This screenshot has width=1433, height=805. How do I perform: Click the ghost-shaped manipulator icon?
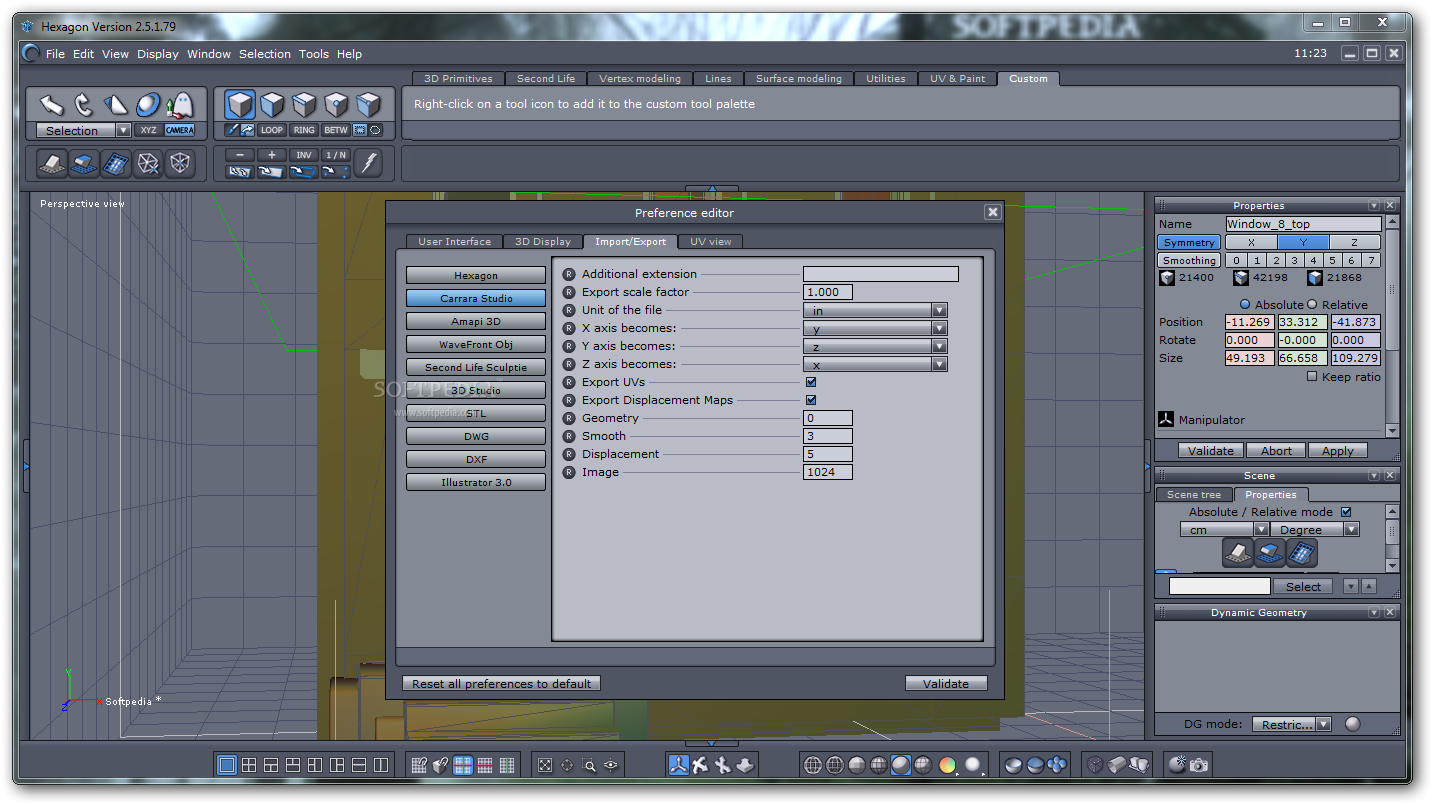click(180, 104)
